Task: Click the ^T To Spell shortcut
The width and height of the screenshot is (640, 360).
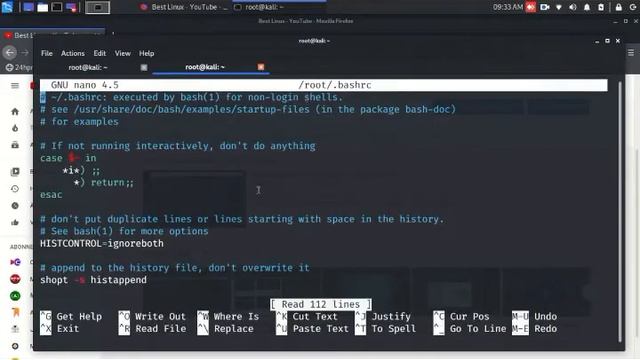Action: (385, 329)
